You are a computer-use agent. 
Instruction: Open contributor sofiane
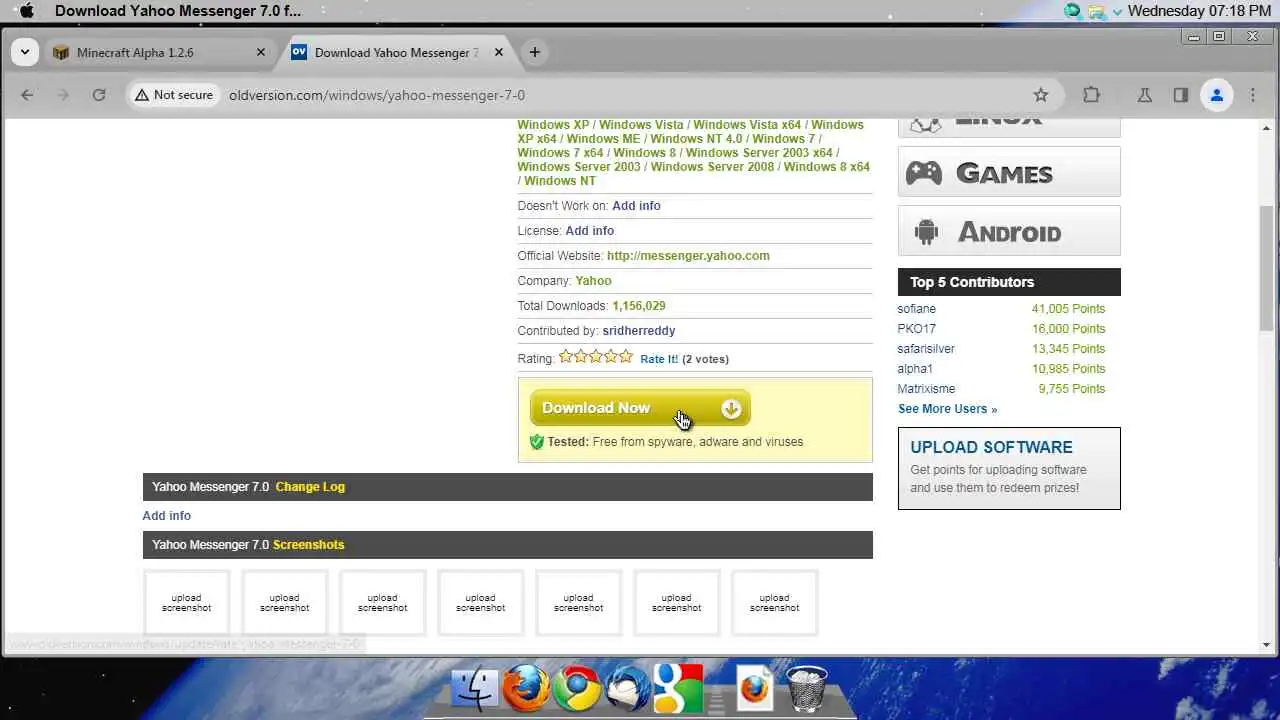pos(917,309)
